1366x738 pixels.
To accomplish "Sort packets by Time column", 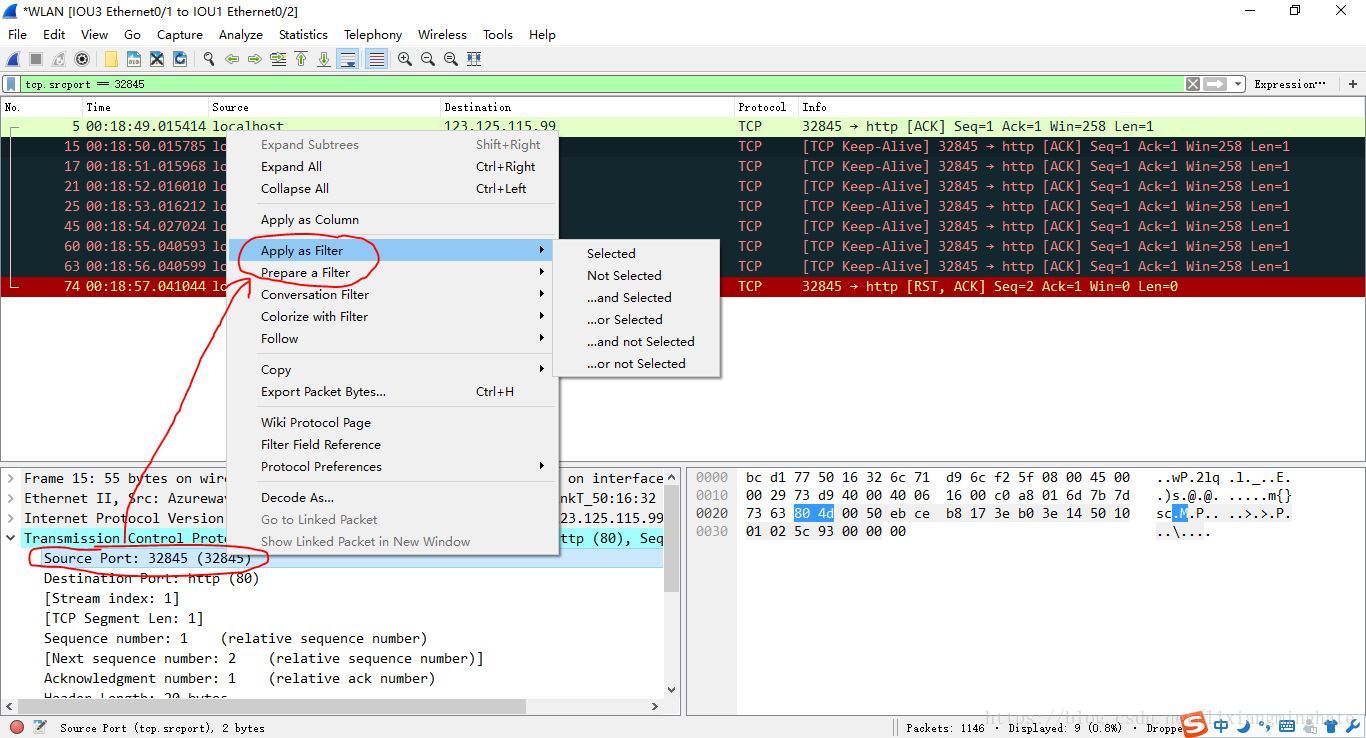I will pyautogui.click(x=145, y=107).
